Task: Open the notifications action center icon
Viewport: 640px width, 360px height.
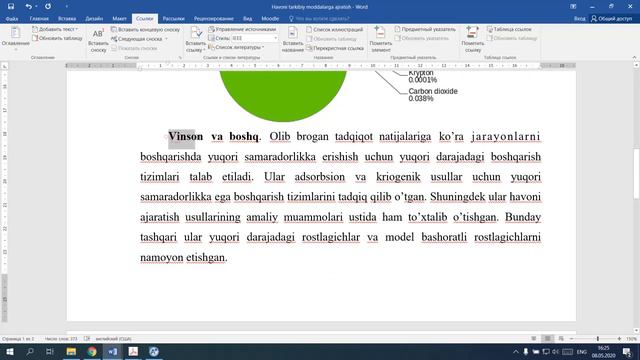Action: pos(627,351)
